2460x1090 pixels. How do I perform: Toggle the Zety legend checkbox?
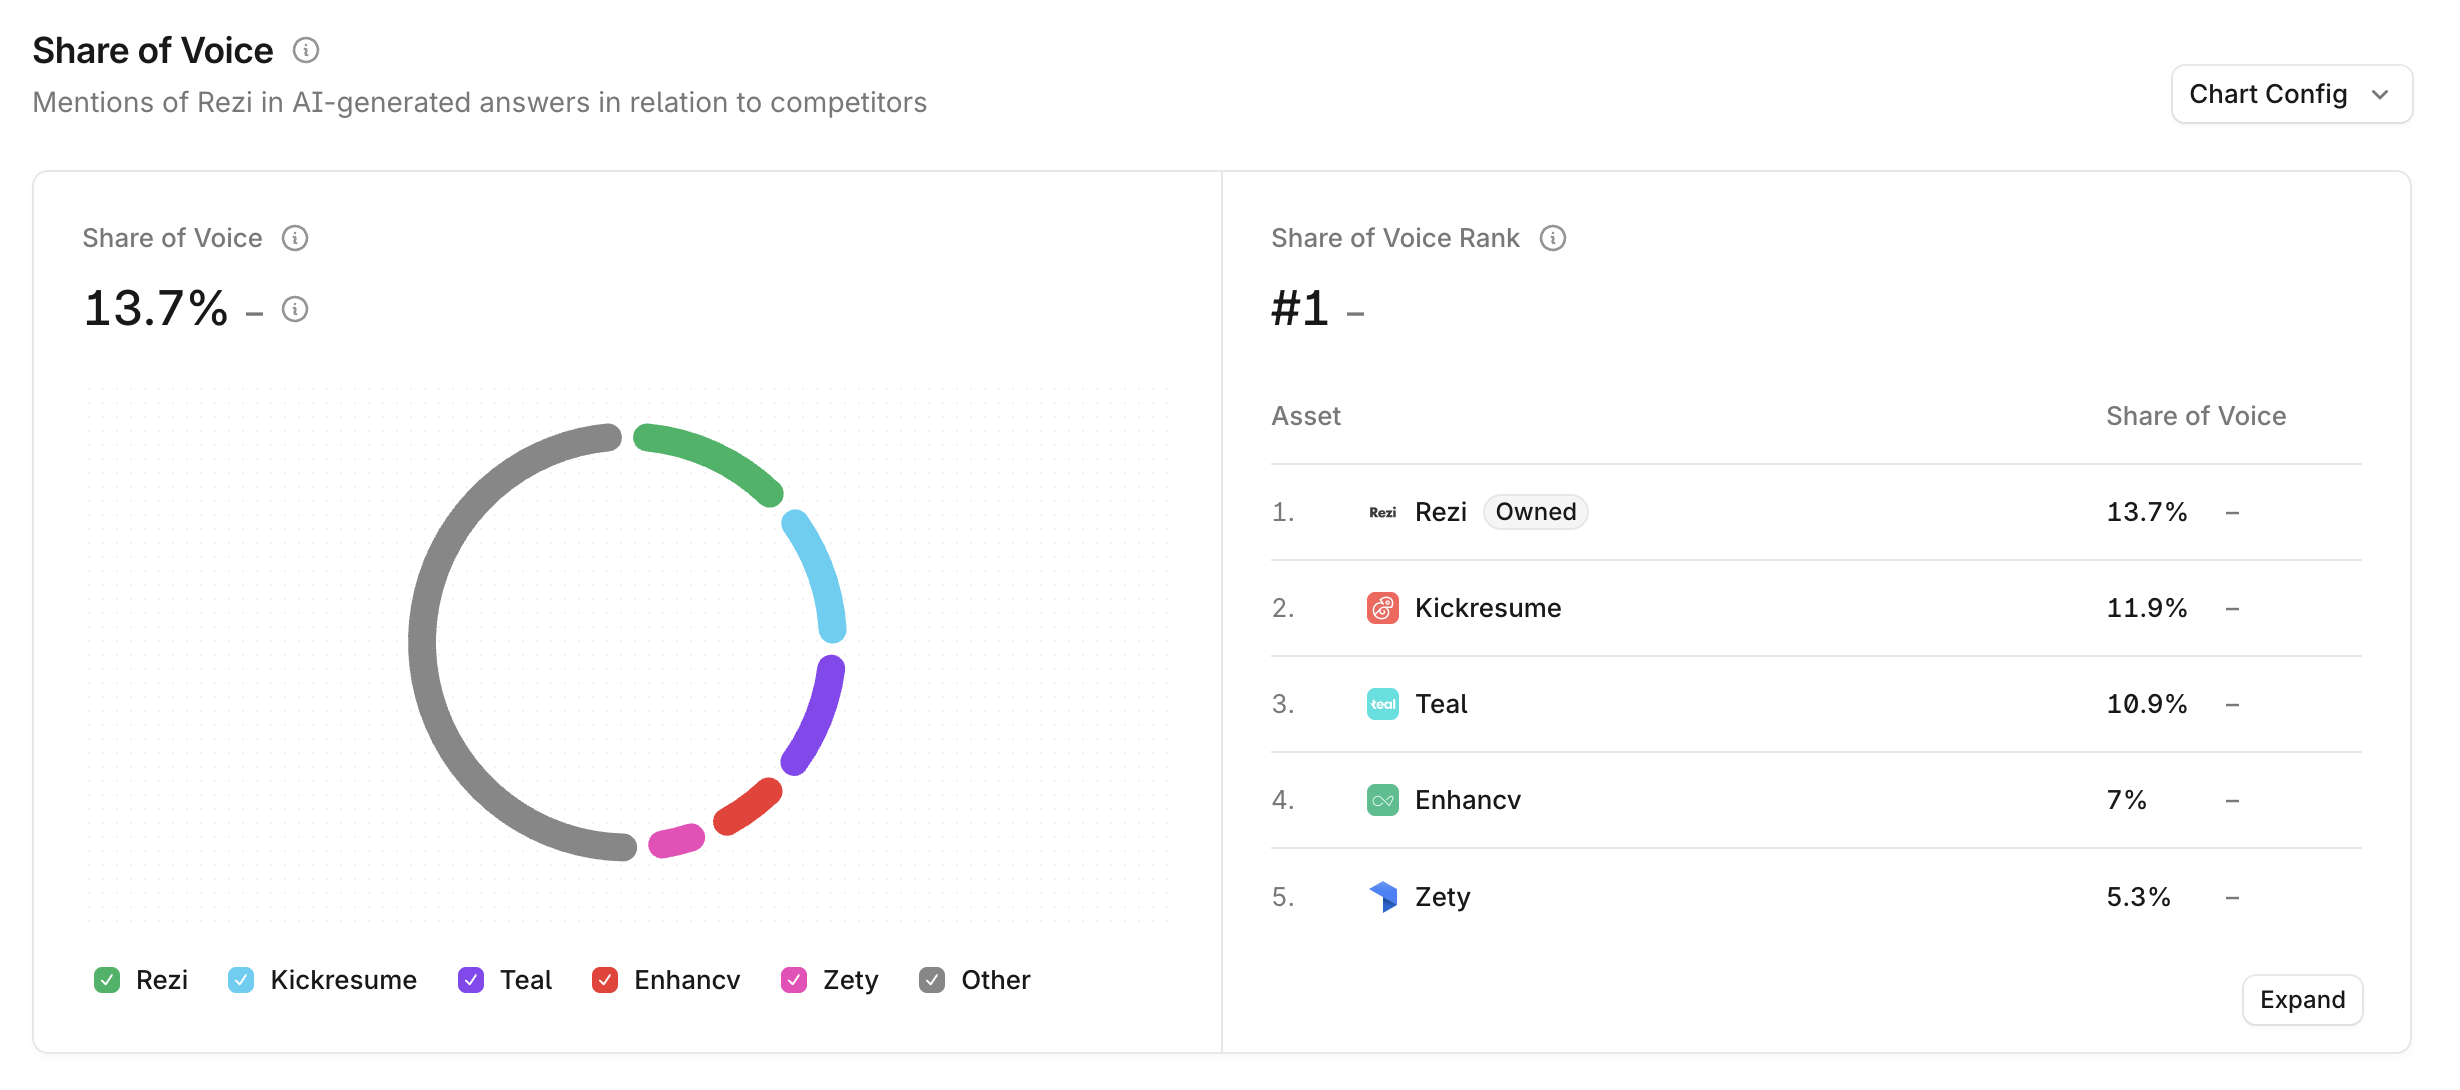pos(794,980)
